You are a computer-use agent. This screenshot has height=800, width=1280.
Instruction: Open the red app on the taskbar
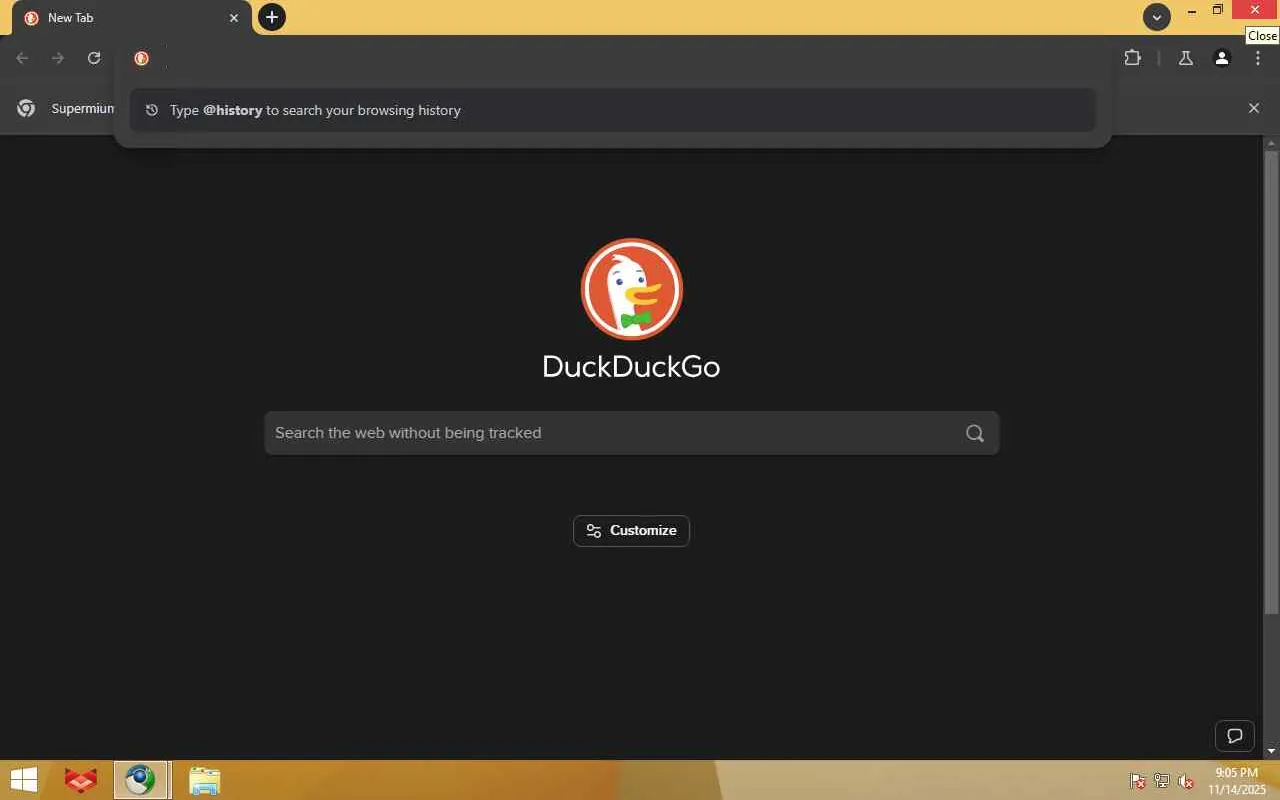tap(81, 780)
